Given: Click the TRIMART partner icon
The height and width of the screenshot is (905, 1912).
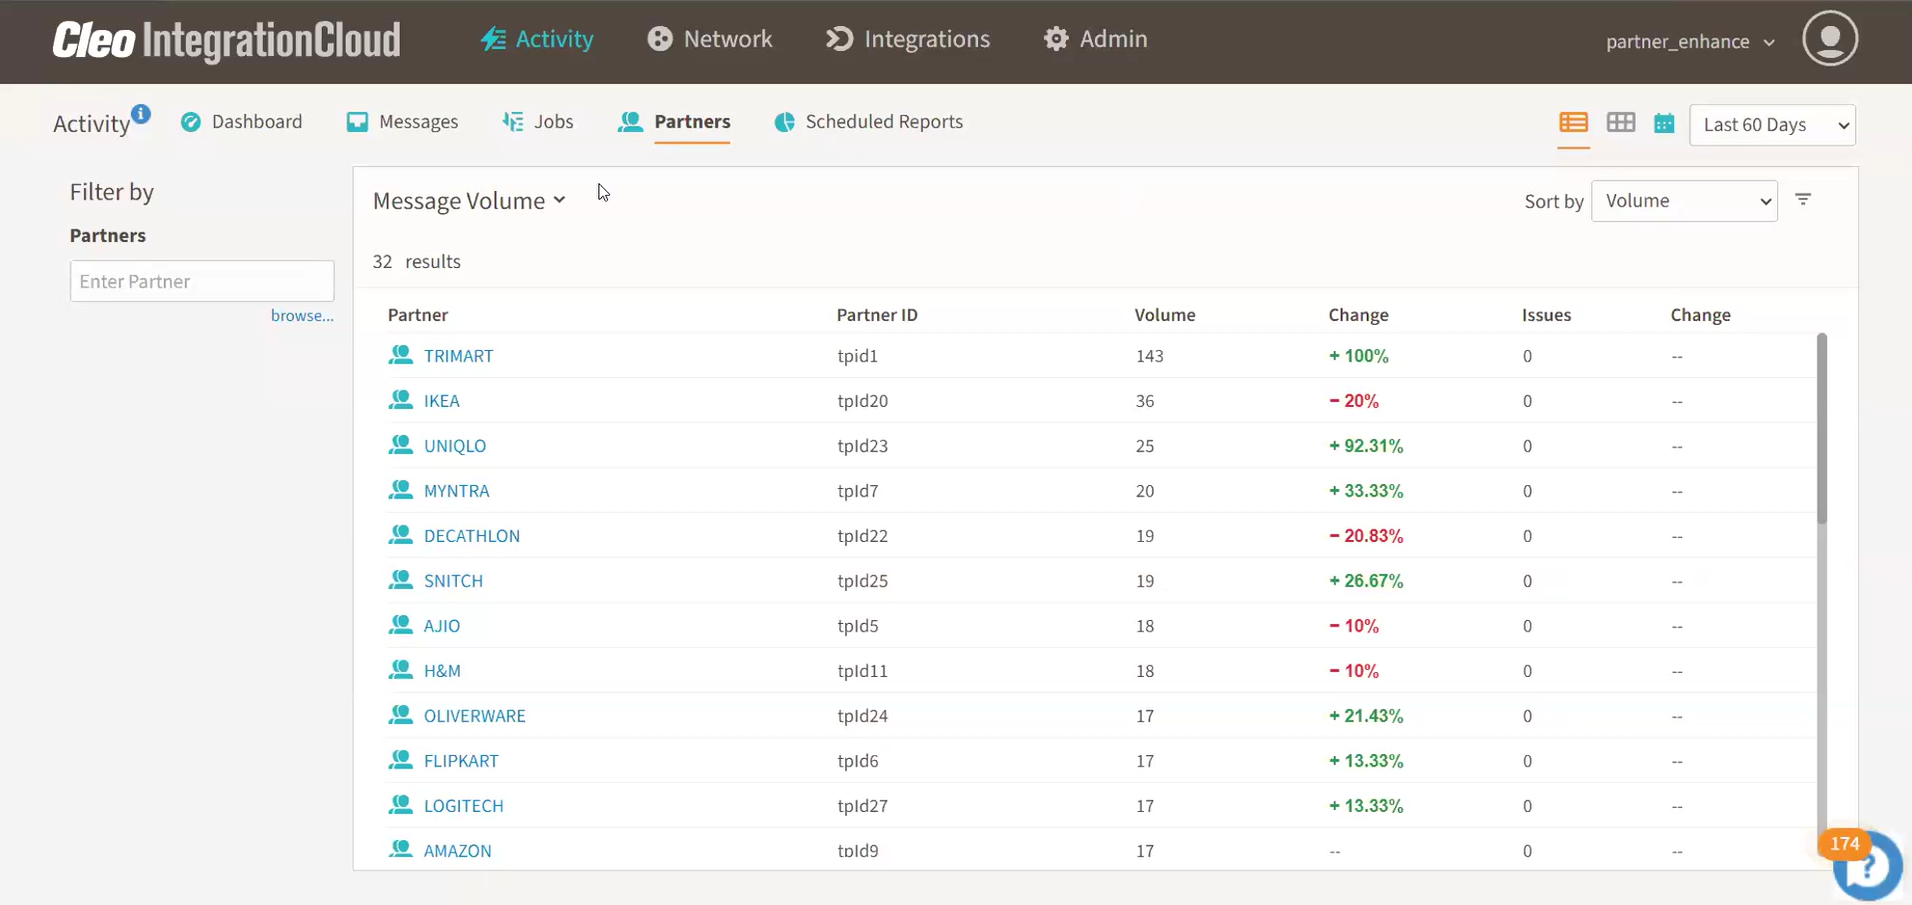Looking at the screenshot, I should pos(401,355).
